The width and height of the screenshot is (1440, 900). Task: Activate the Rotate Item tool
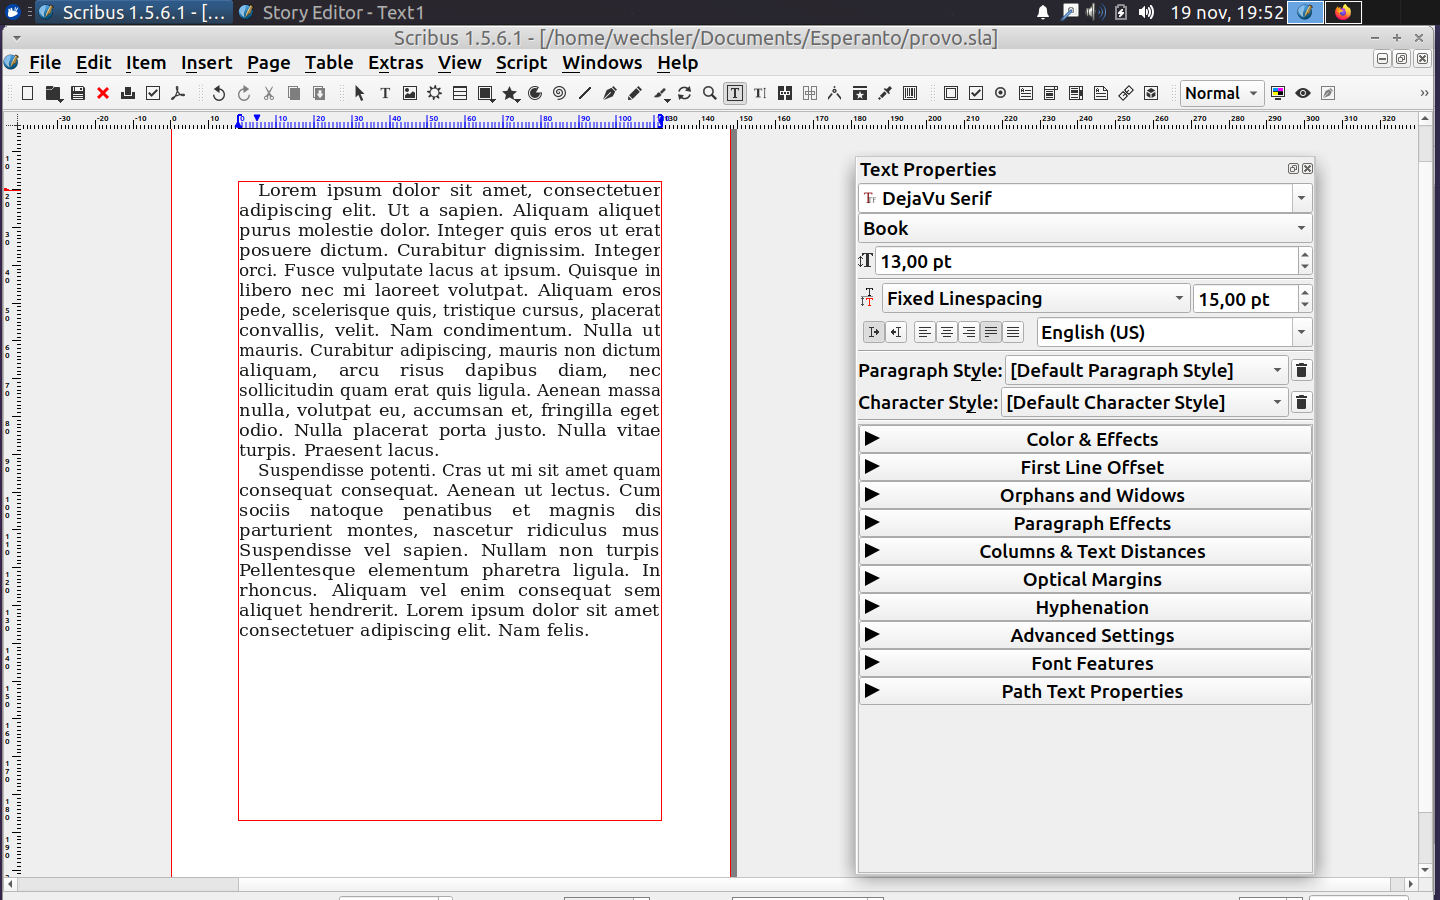click(685, 93)
